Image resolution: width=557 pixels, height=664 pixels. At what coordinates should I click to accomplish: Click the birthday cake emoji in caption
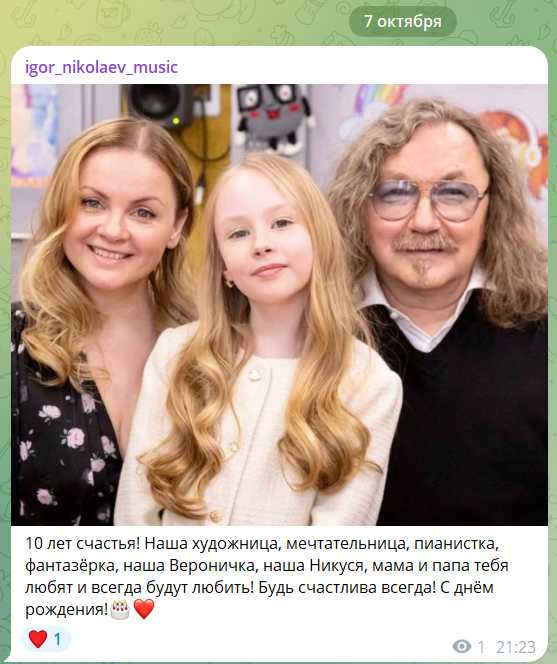click(120, 610)
